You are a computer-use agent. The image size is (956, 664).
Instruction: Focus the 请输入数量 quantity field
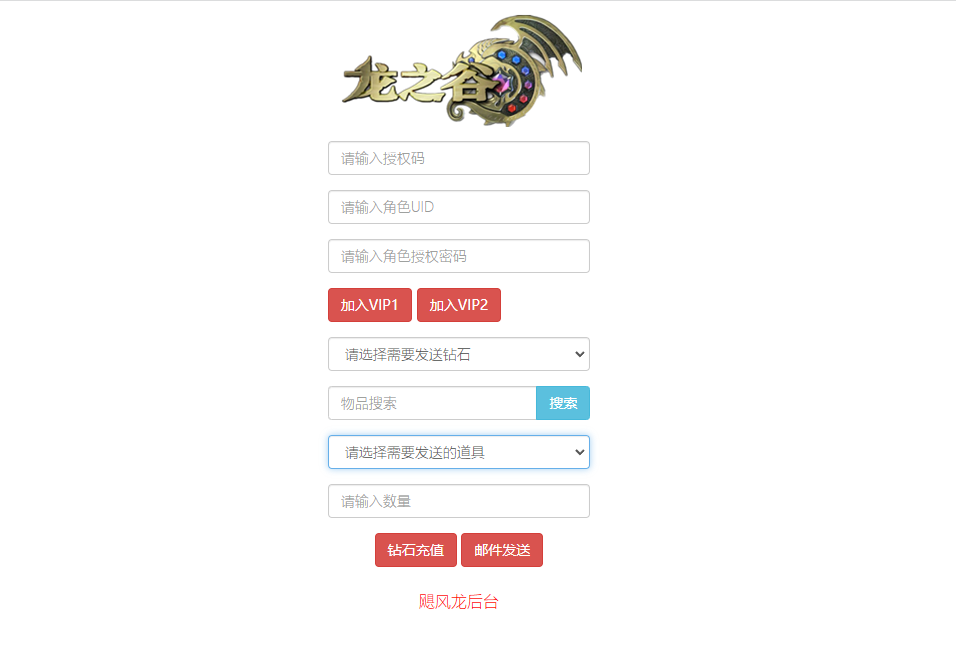[458, 501]
